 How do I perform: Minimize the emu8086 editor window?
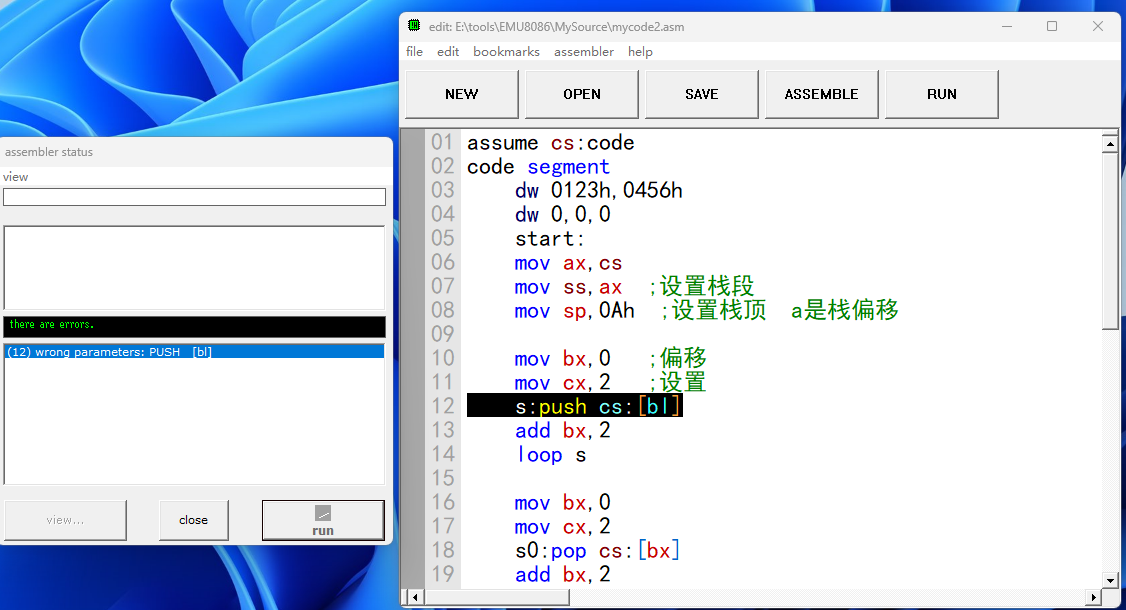pos(1007,27)
